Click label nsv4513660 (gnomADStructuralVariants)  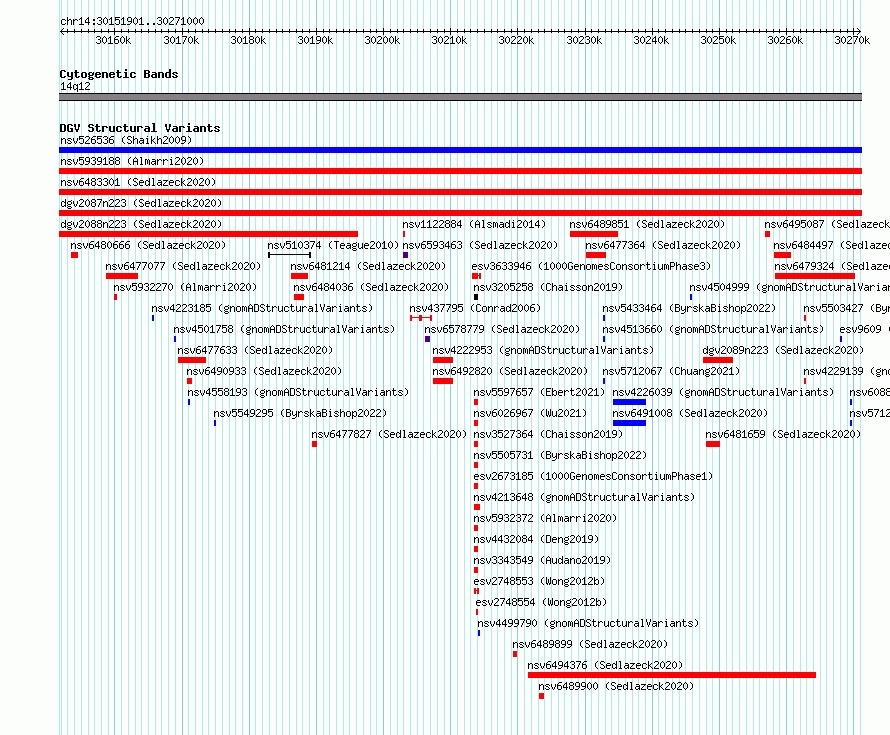pyautogui.click(x=713, y=329)
